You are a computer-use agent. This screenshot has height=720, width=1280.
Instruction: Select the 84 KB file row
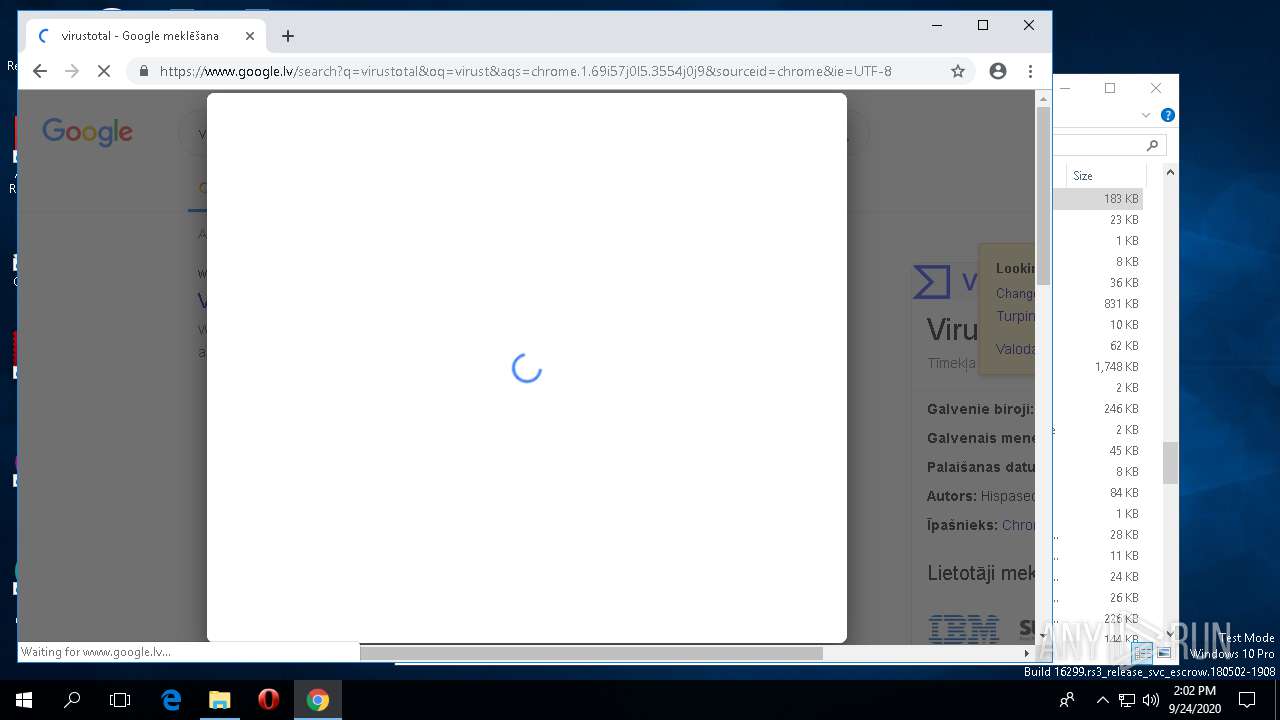1098,493
